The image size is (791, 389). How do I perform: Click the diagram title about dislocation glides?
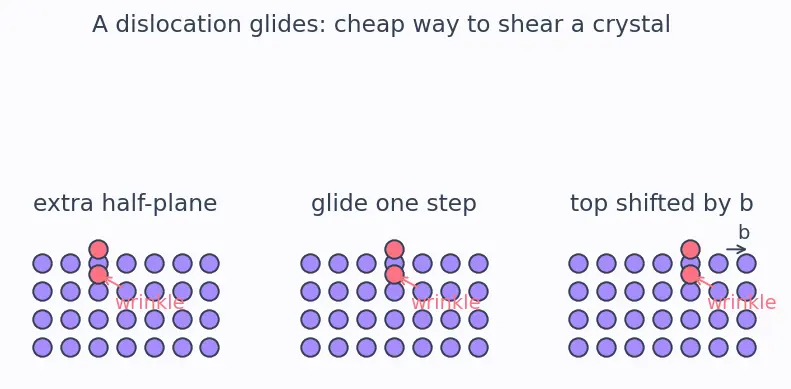[x=381, y=24]
